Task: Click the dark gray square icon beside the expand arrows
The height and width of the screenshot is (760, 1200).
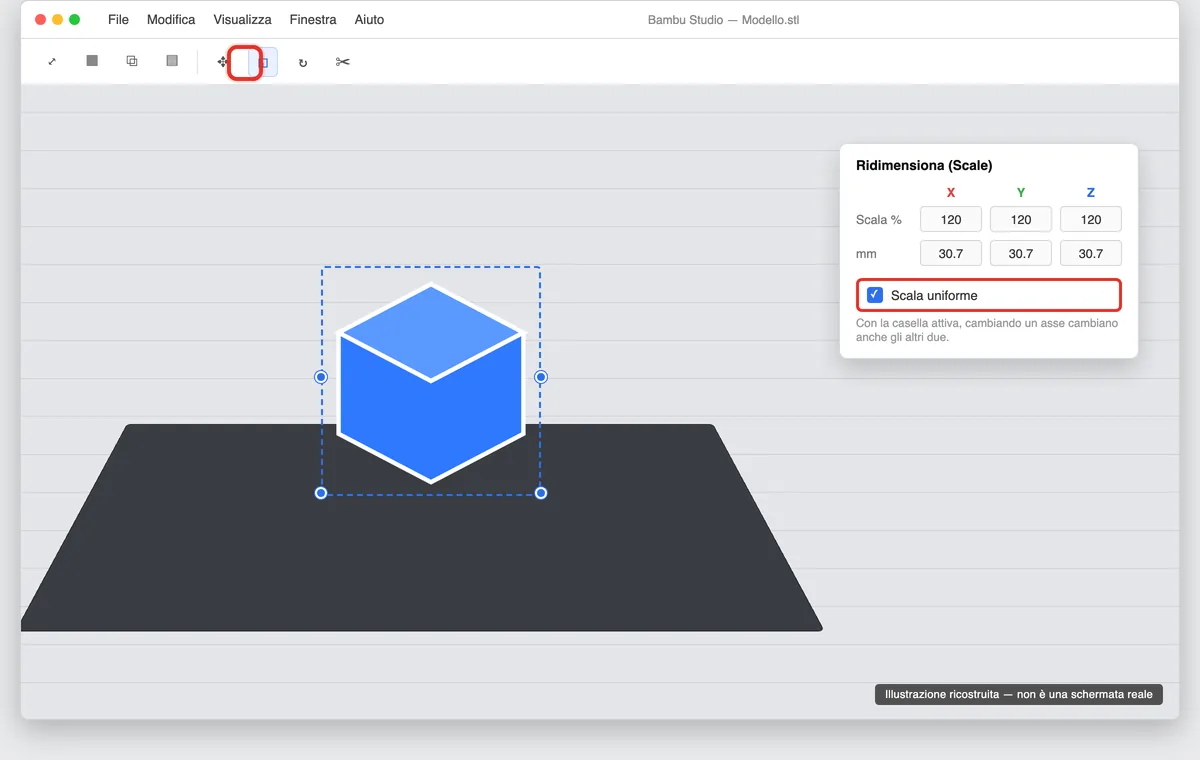Action: 92,62
